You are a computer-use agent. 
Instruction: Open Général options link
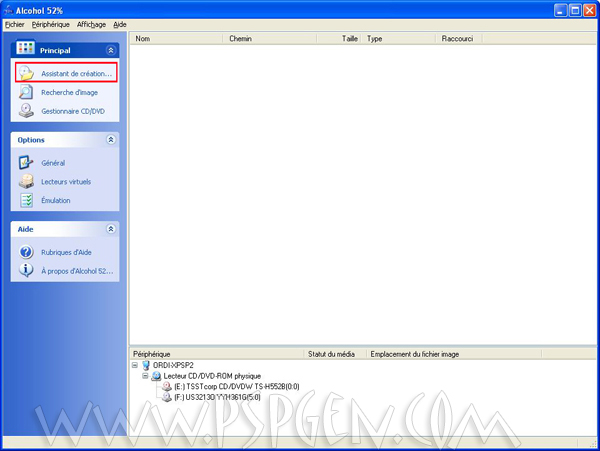pos(53,163)
